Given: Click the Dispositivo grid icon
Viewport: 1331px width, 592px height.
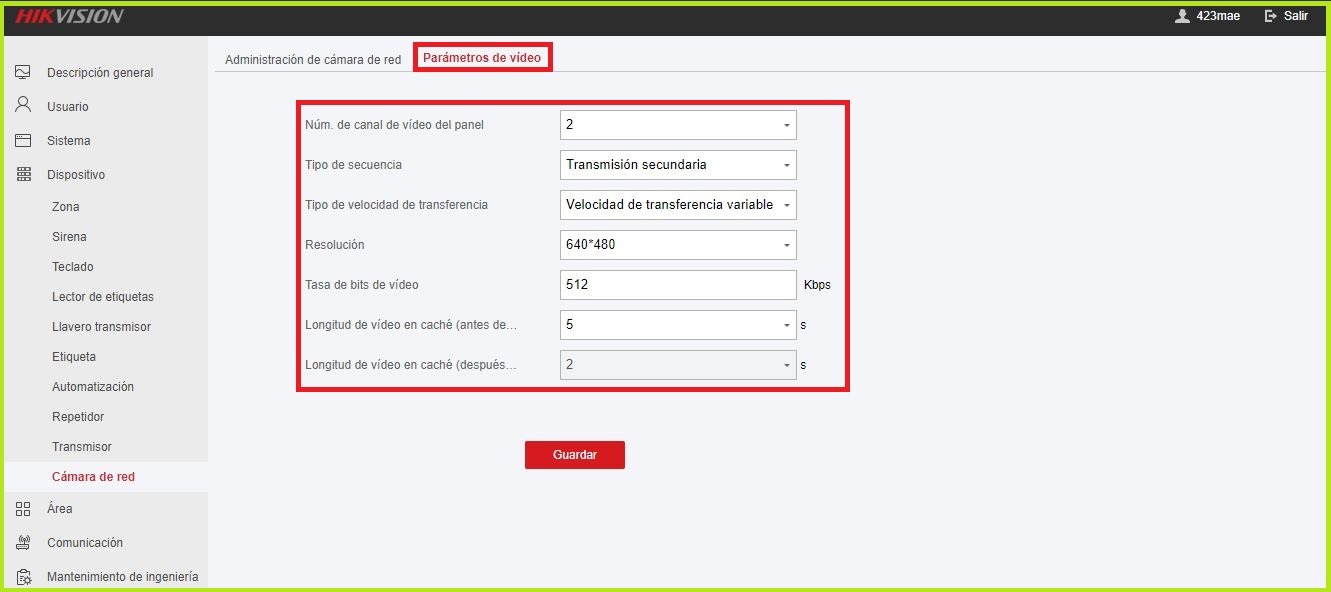Looking at the screenshot, I should [23, 174].
